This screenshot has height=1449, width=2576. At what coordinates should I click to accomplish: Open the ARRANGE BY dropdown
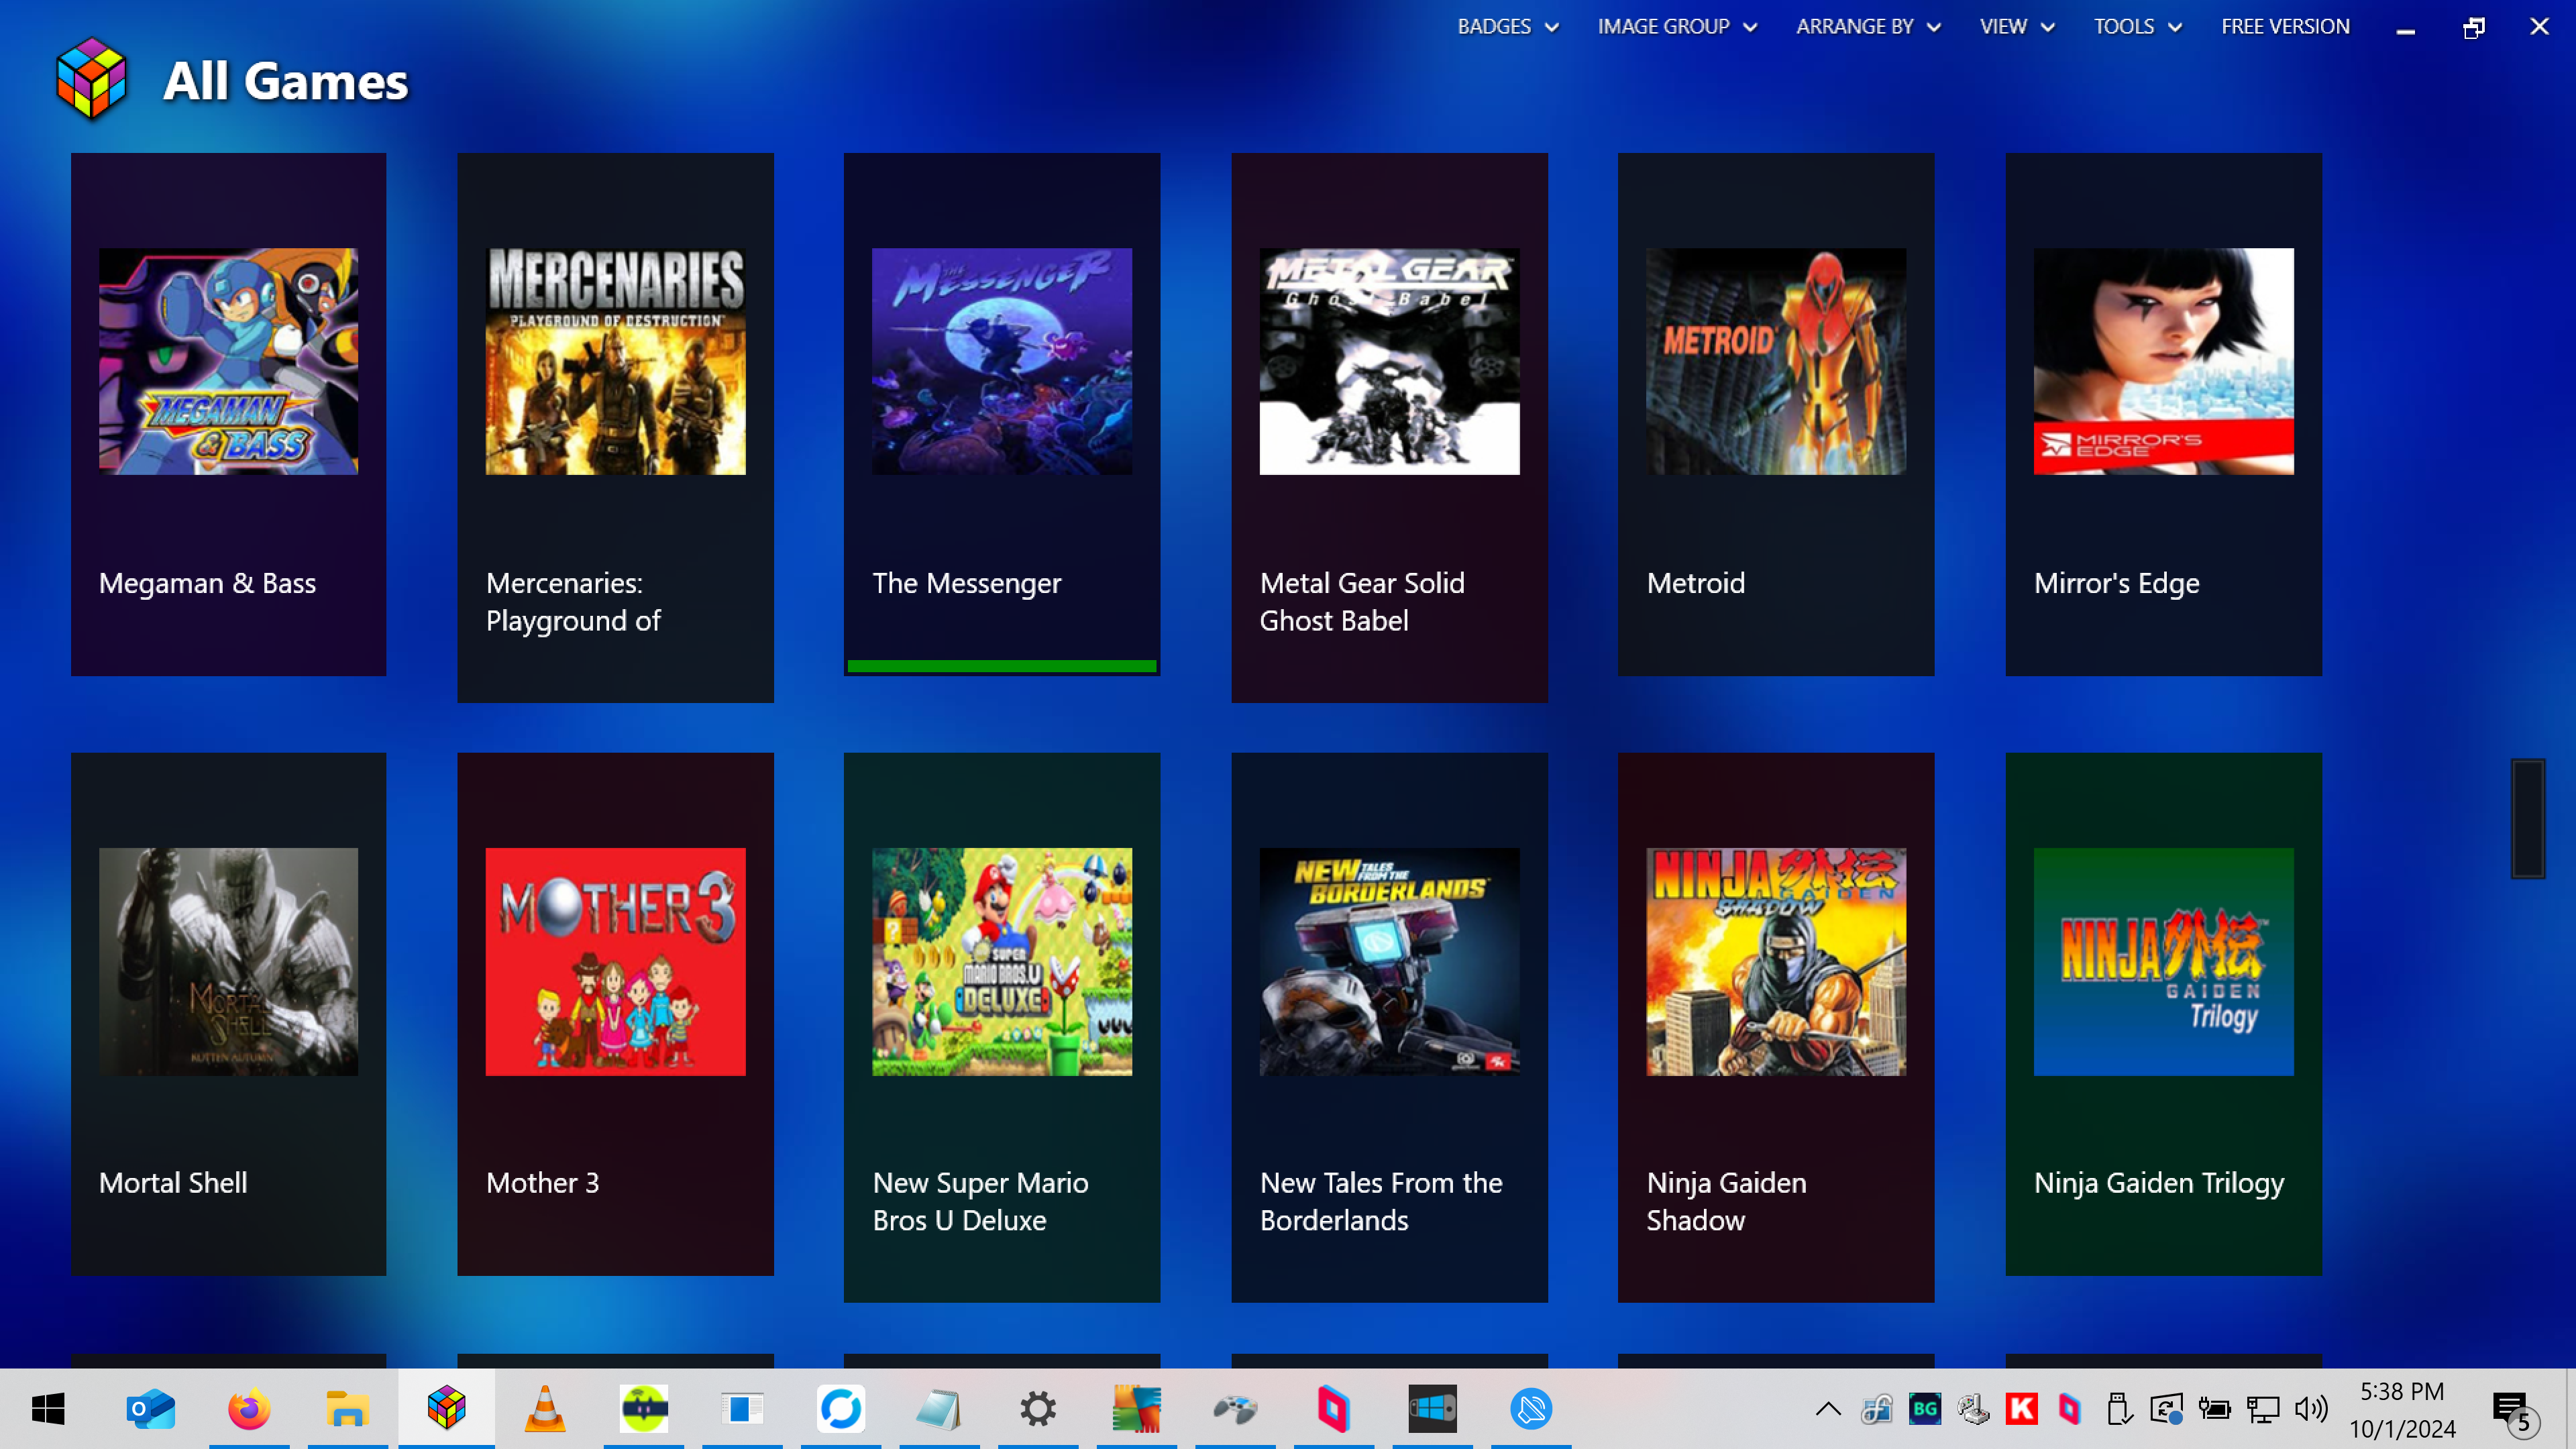(x=1868, y=27)
